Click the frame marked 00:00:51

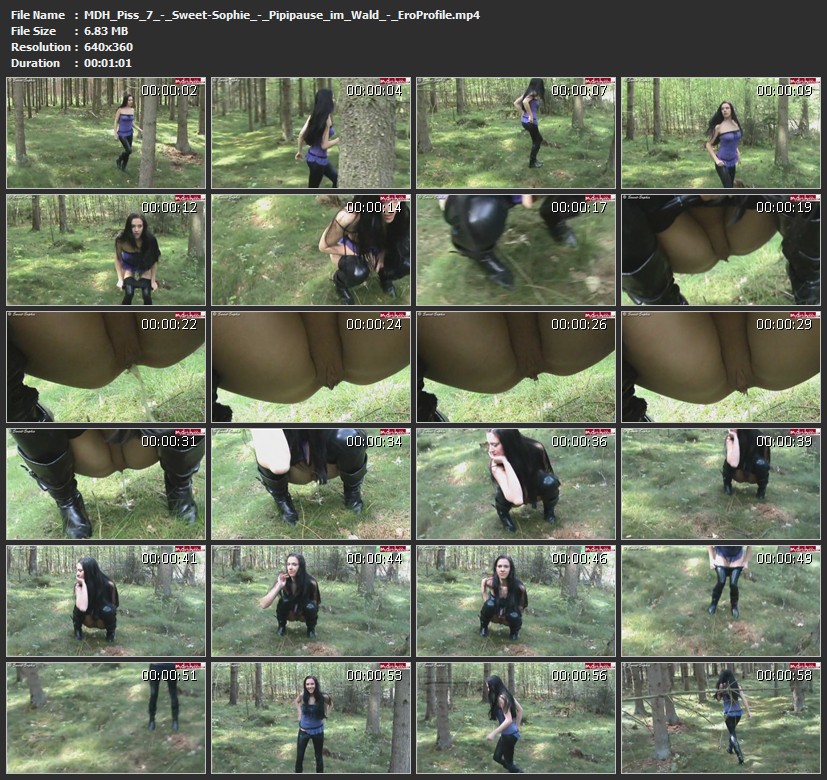coord(106,717)
